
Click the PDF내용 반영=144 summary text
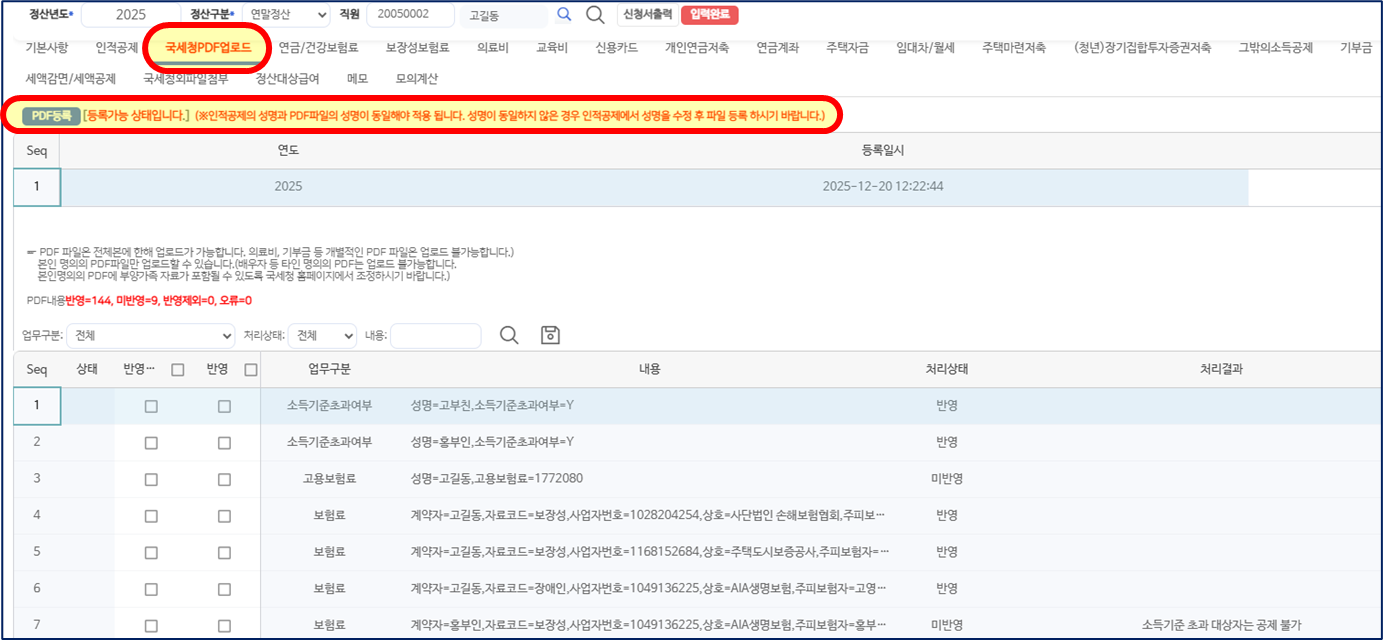pos(139,300)
